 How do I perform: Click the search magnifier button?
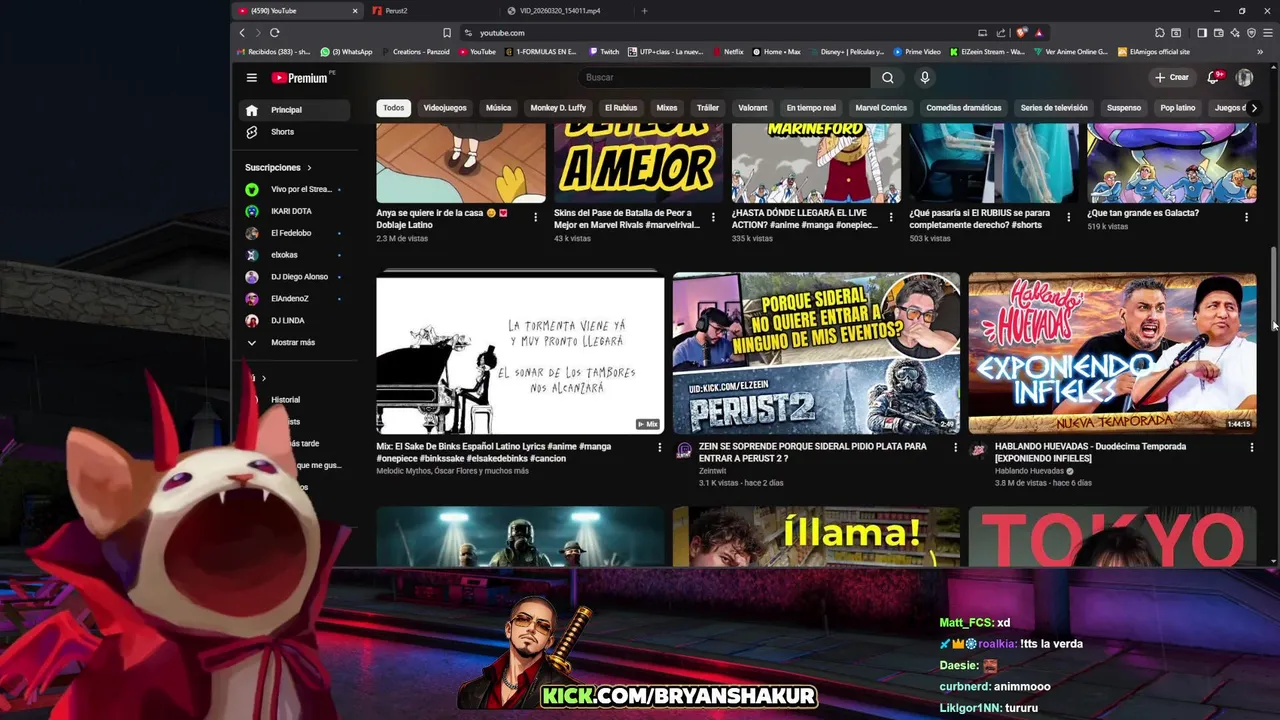click(x=887, y=77)
